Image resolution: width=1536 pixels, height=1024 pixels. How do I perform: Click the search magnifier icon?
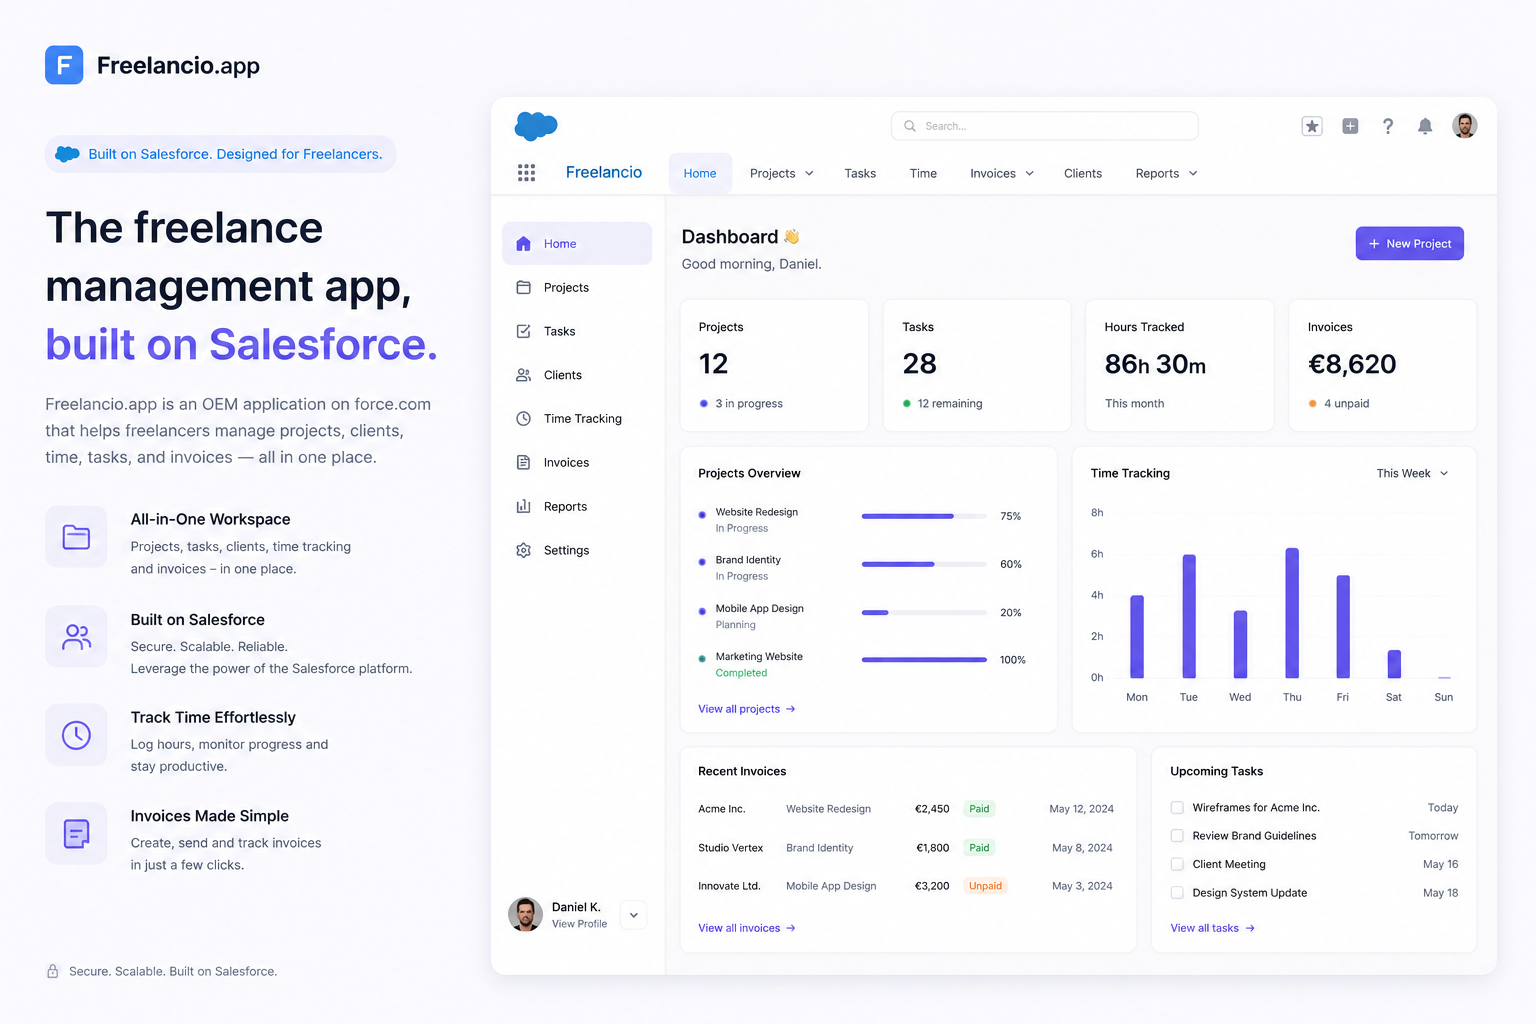pyautogui.click(x=910, y=126)
